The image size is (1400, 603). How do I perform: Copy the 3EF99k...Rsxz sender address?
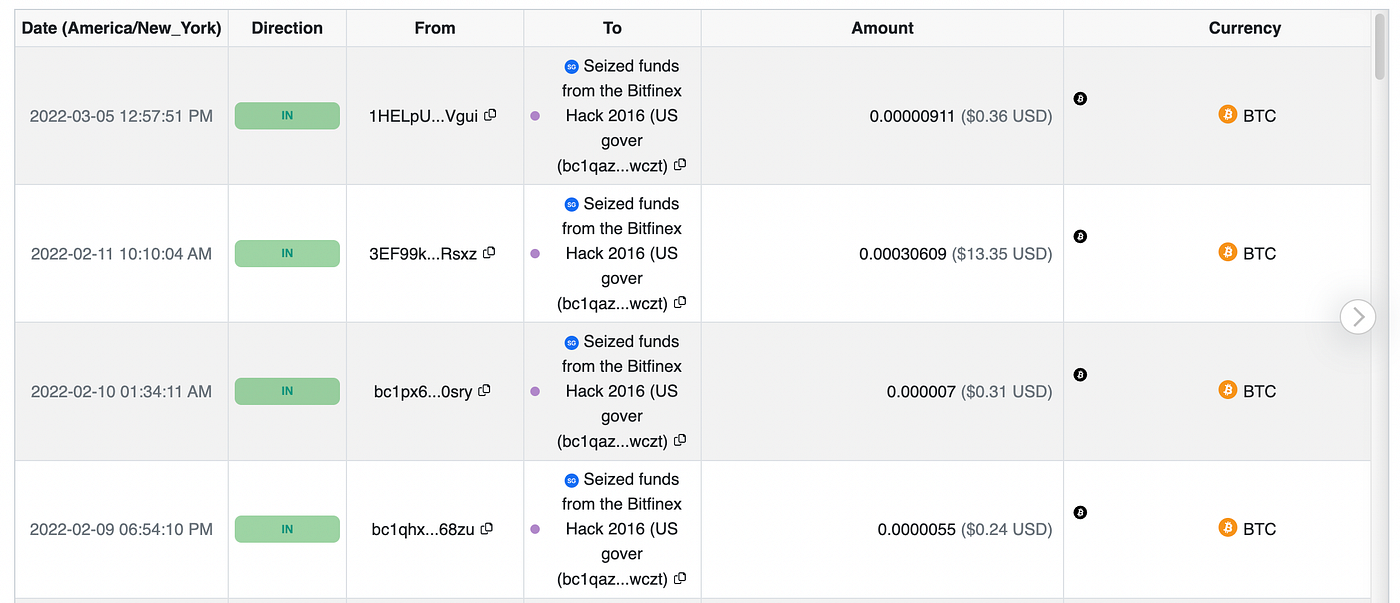point(489,253)
